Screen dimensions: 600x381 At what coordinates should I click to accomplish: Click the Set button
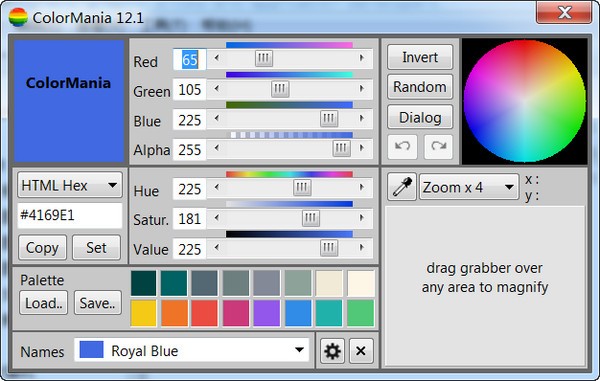tap(96, 247)
